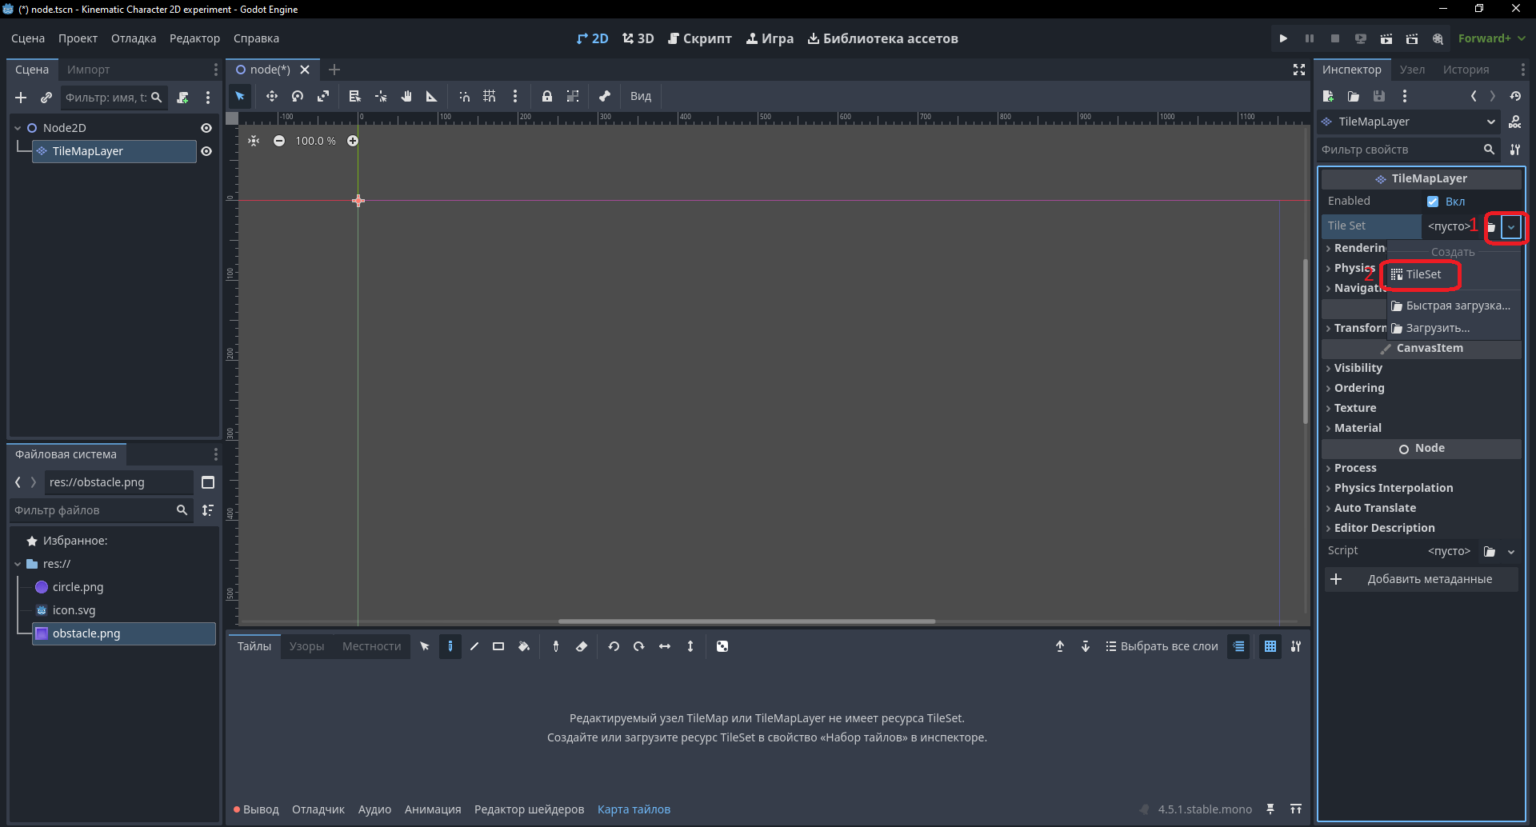
Task: Click Выбрать все слои button
Action: point(1162,646)
